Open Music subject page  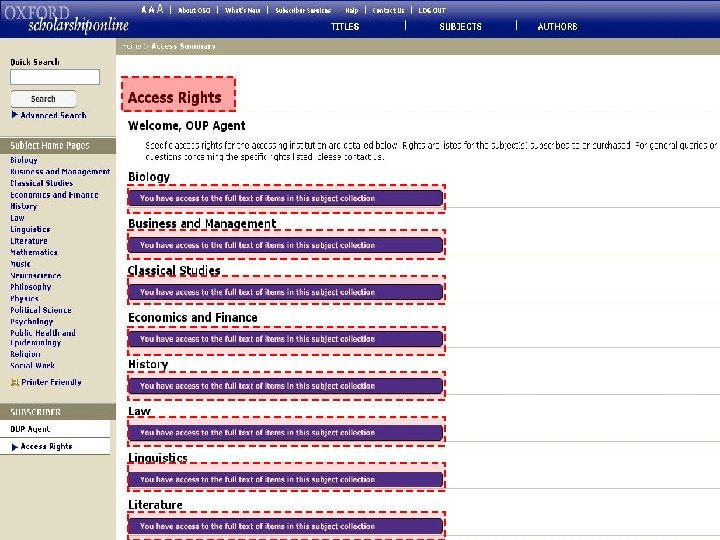[20, 264]
